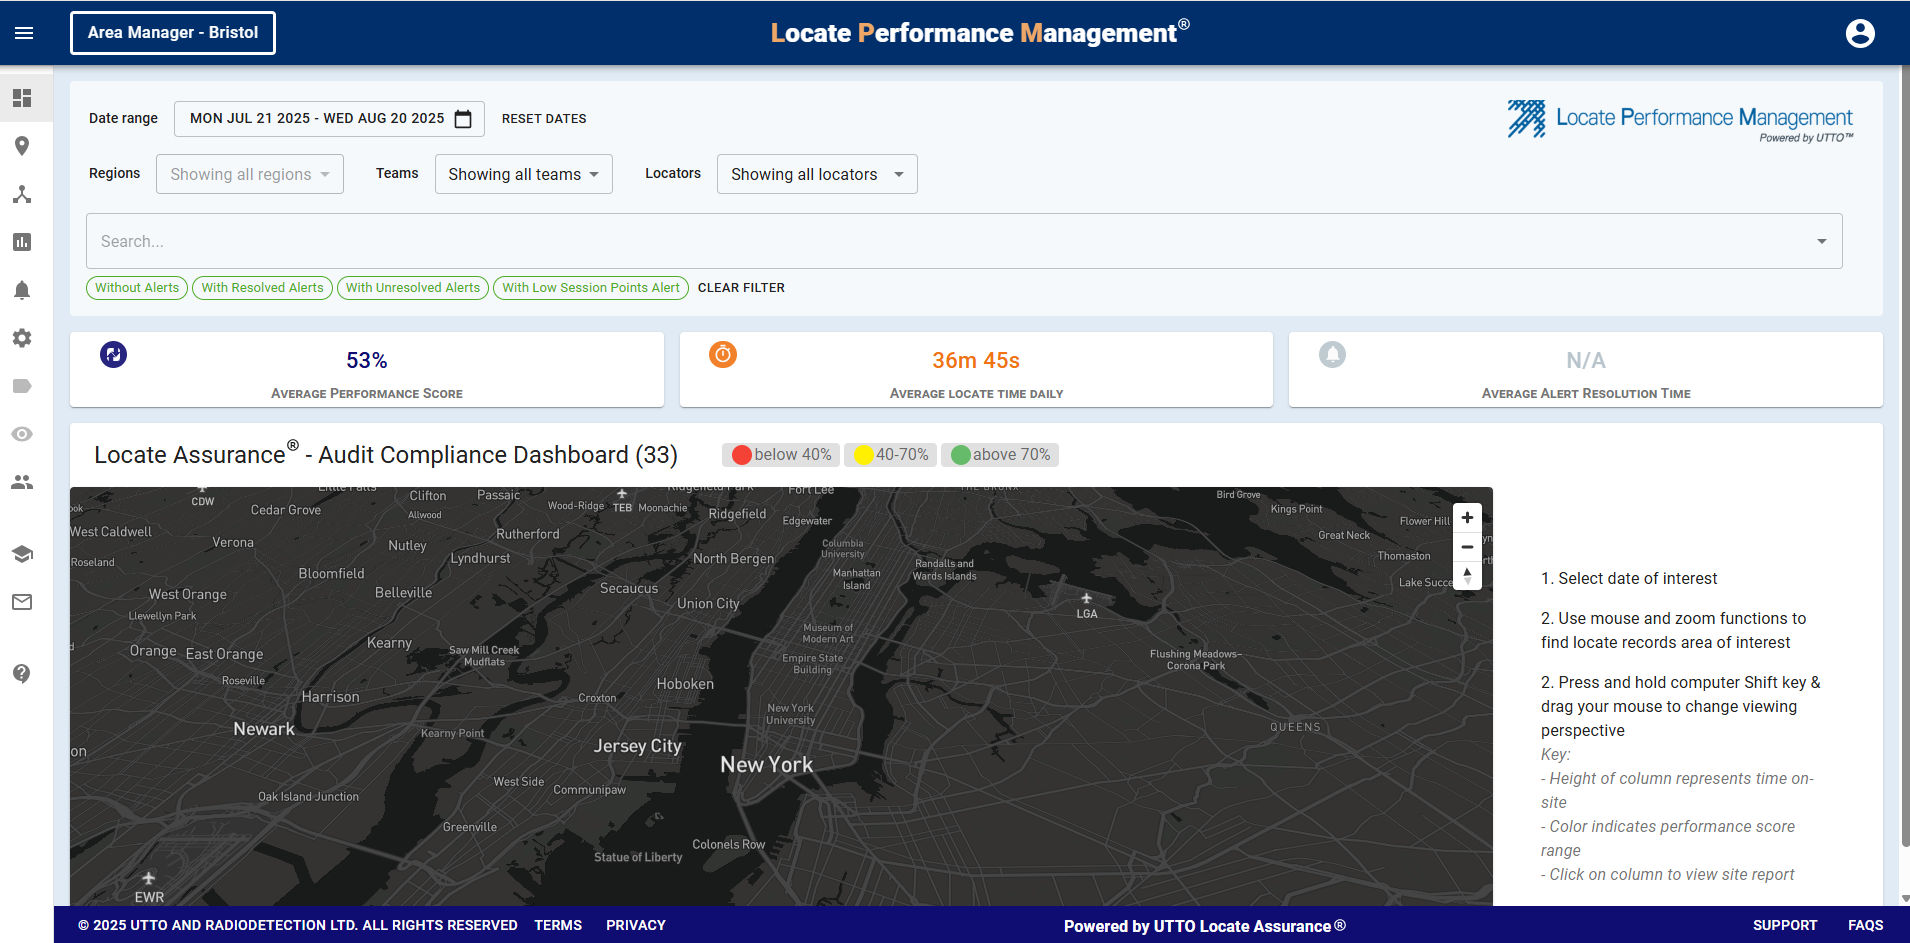Viewport: 1910px width, 943px height.
Task: Click the 53% average performance score value
Action: (367, 360)
